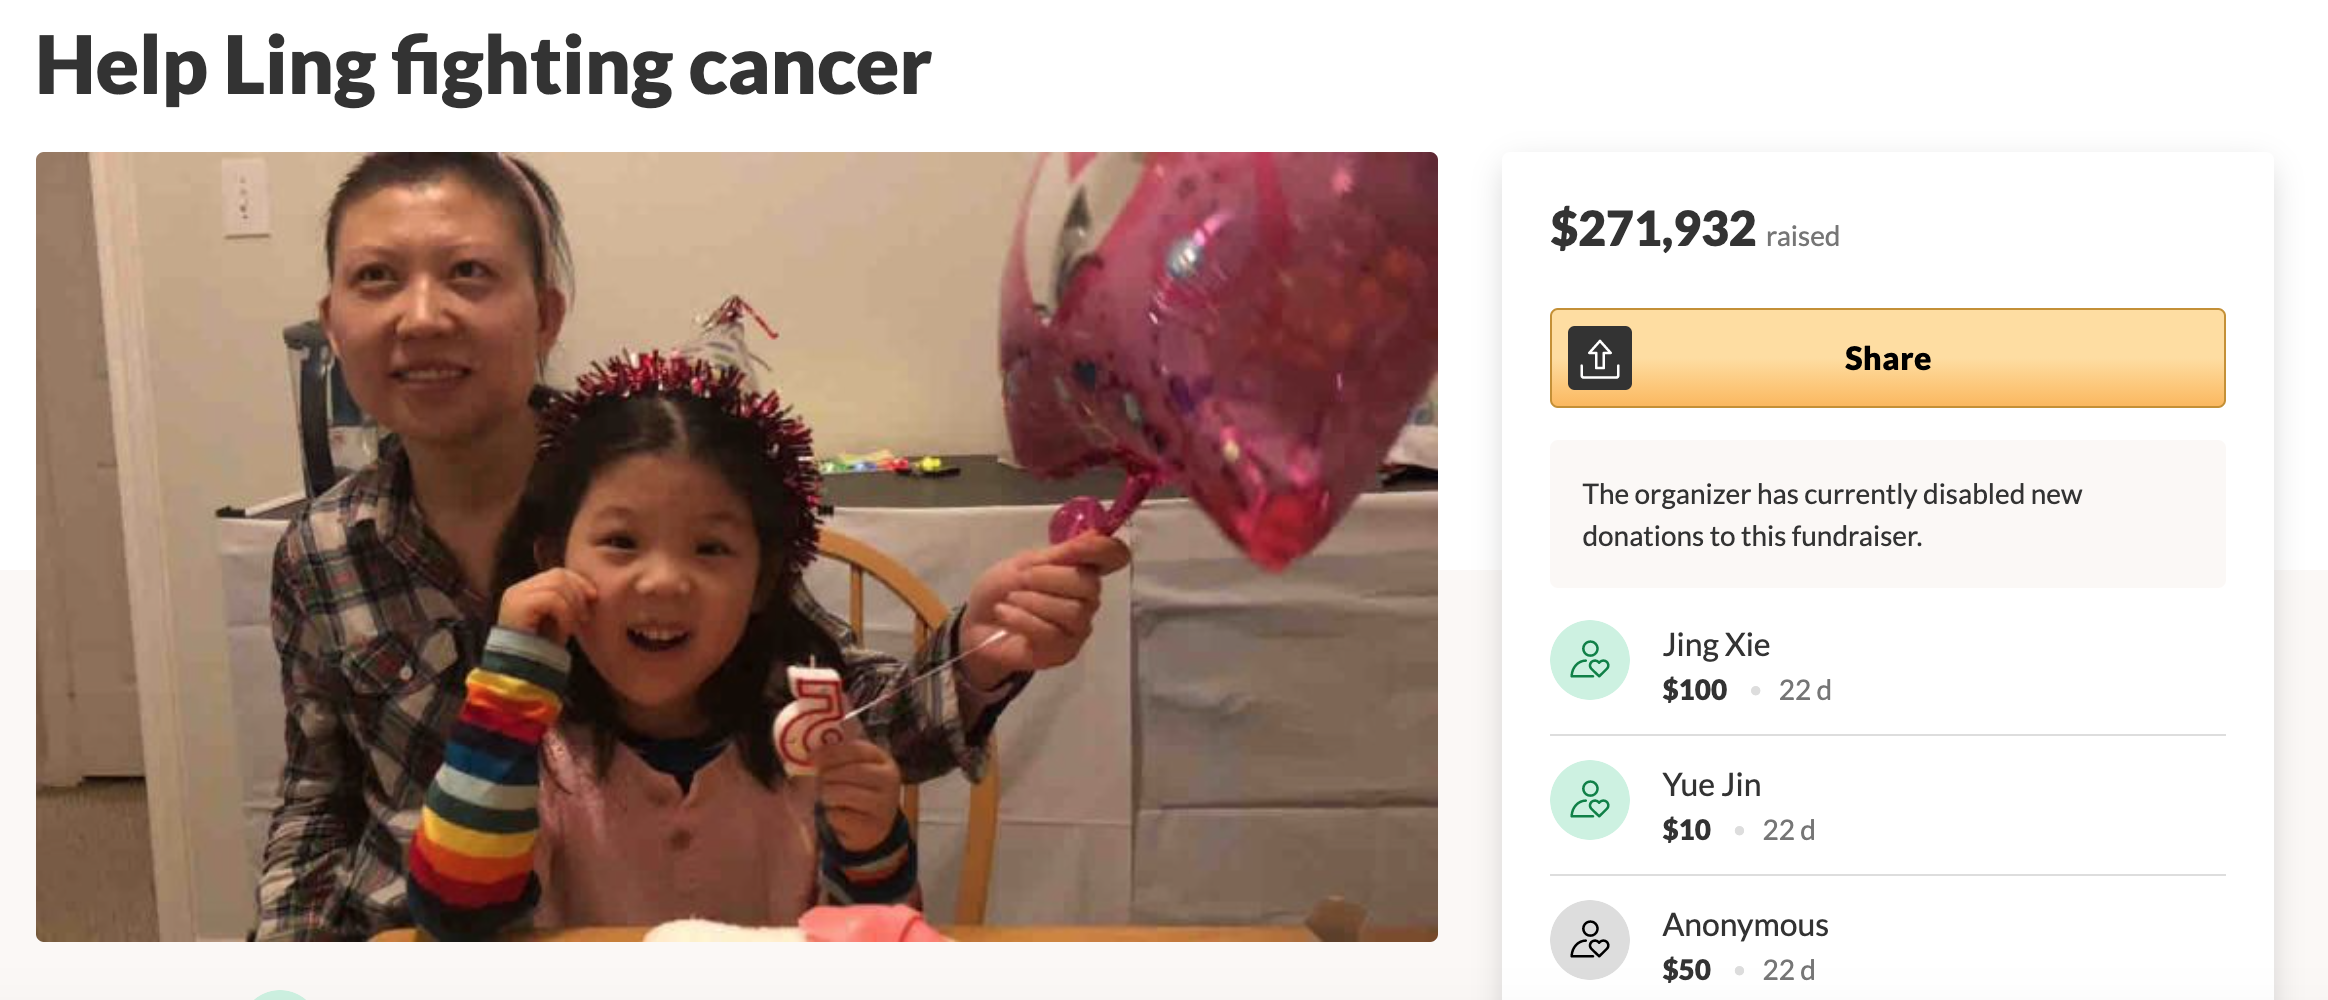Click the "22 d" timestamp beside $10
This screenshot has width=2328, height=1000.
pyautogui.click(x=1788, y=830)
